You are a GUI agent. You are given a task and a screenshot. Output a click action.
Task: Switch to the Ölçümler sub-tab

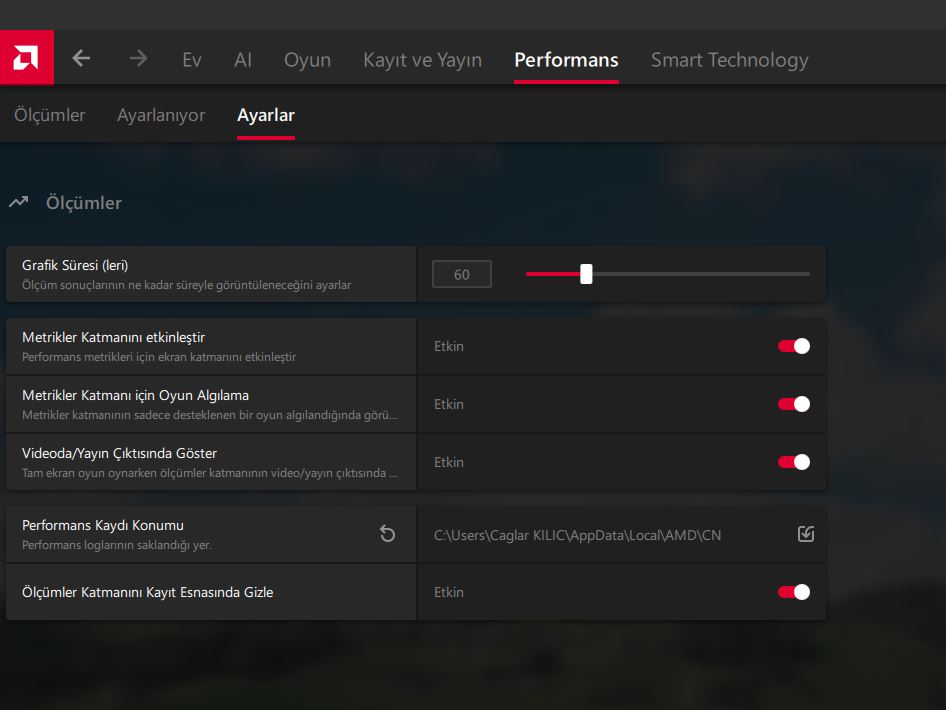(49, 115)
